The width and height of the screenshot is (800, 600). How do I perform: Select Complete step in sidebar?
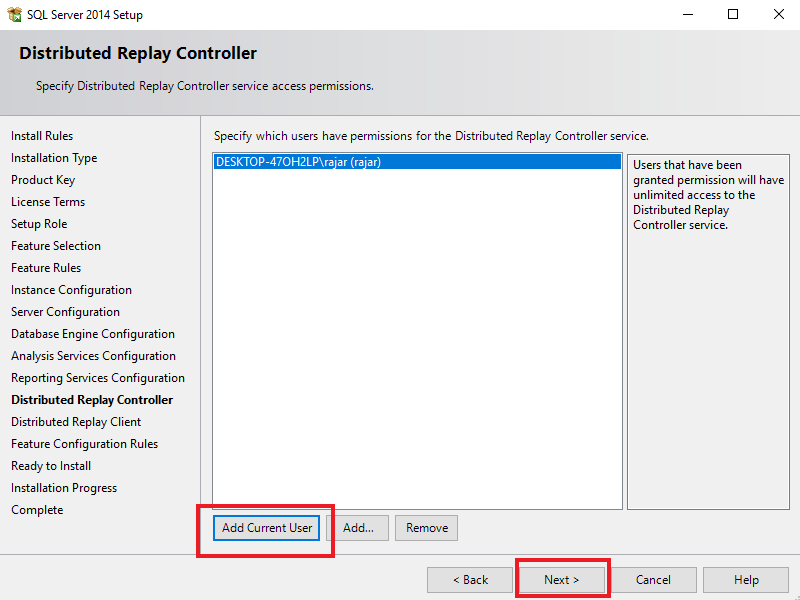coord(37,510)
